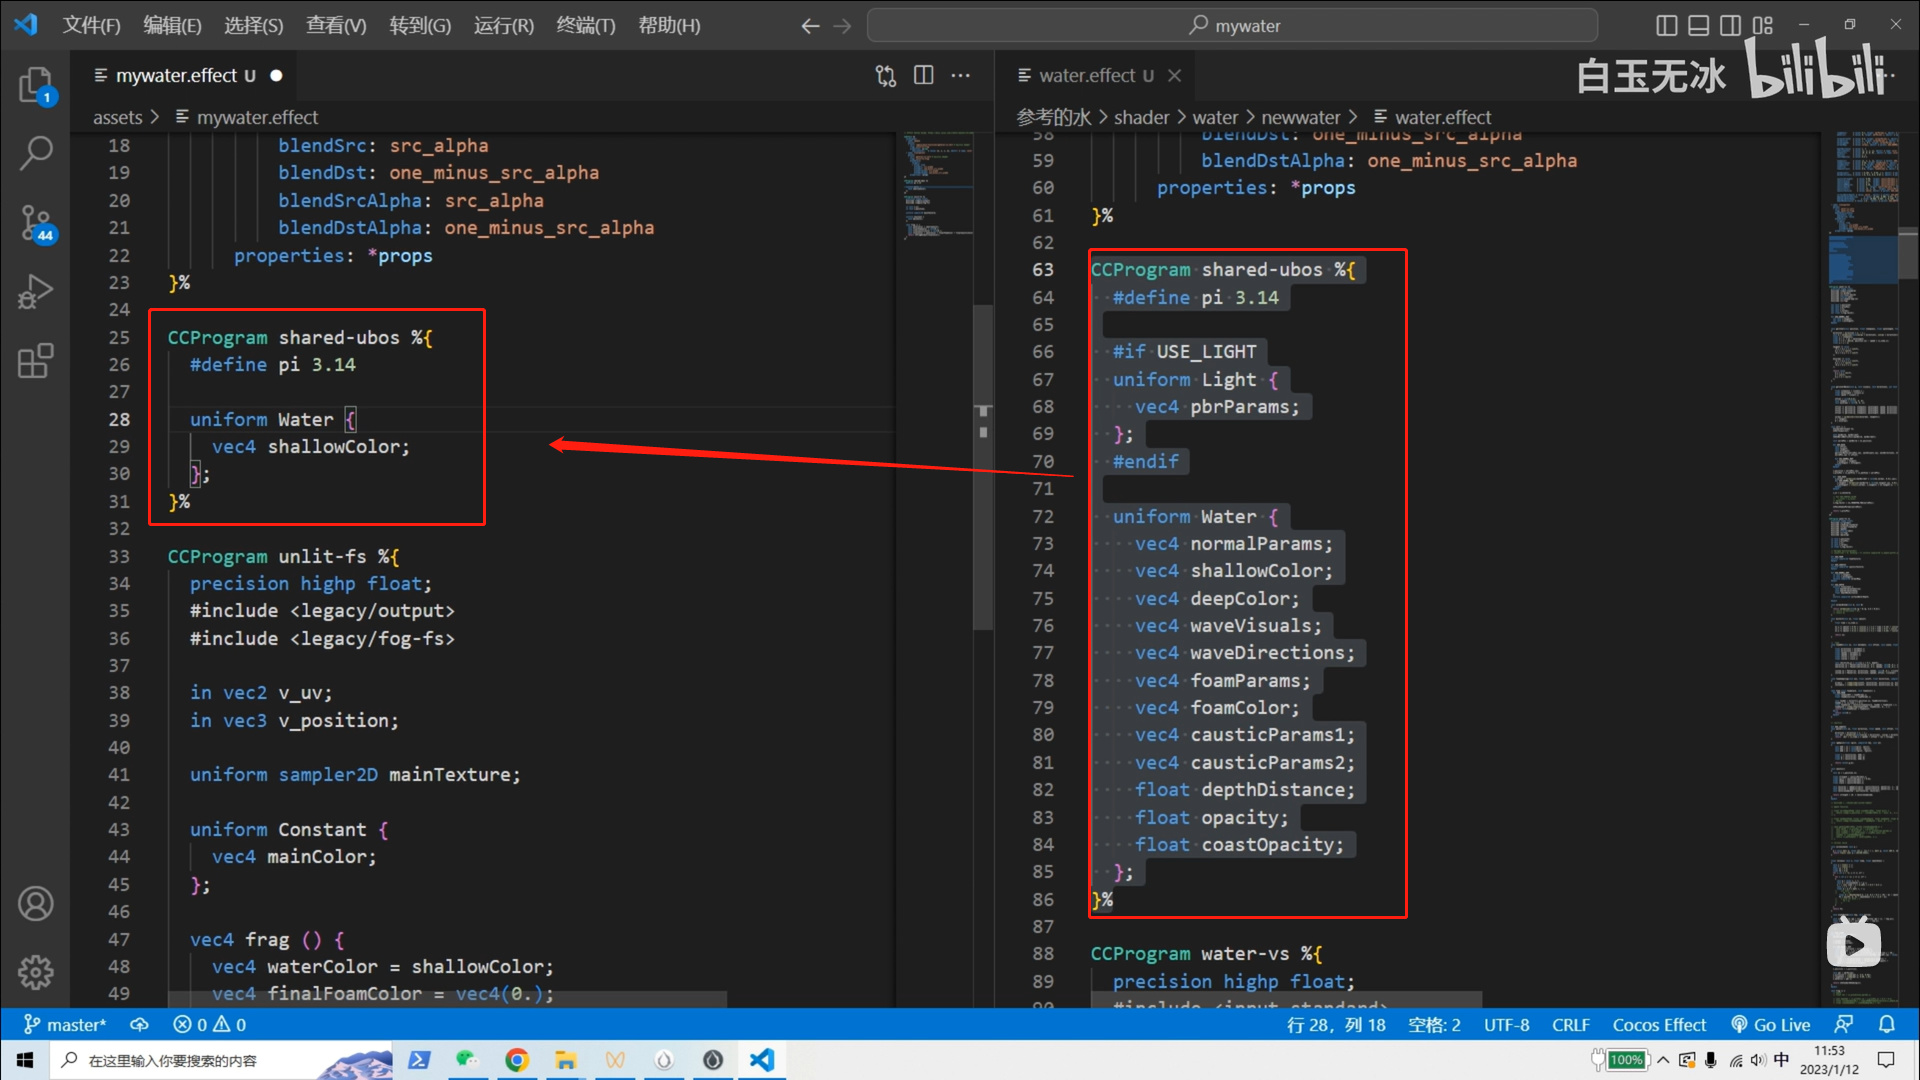This screenshot has width=1920, height=1080.
Task: Open Source Control view with 44 badge
Action: pyautogui.click(x=36, y=222)
